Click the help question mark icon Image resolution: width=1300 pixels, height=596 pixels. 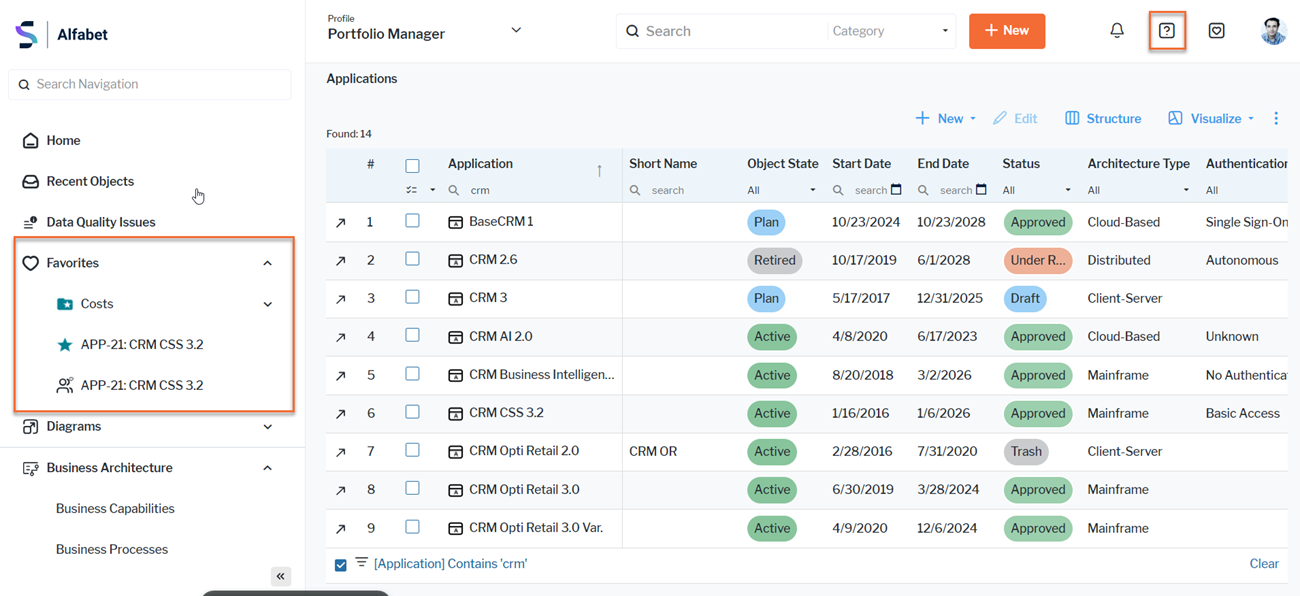coord(1166,31)
